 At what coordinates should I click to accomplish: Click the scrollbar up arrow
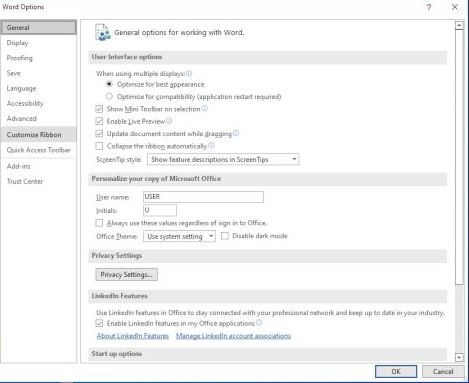tap(459, 25)
